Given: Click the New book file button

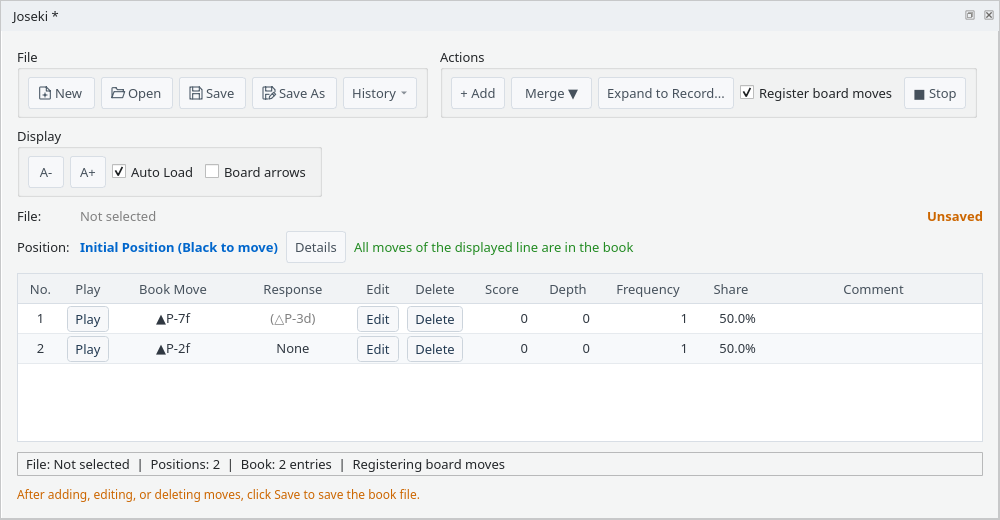Looking at the screenshot, I should coord(61,93).
